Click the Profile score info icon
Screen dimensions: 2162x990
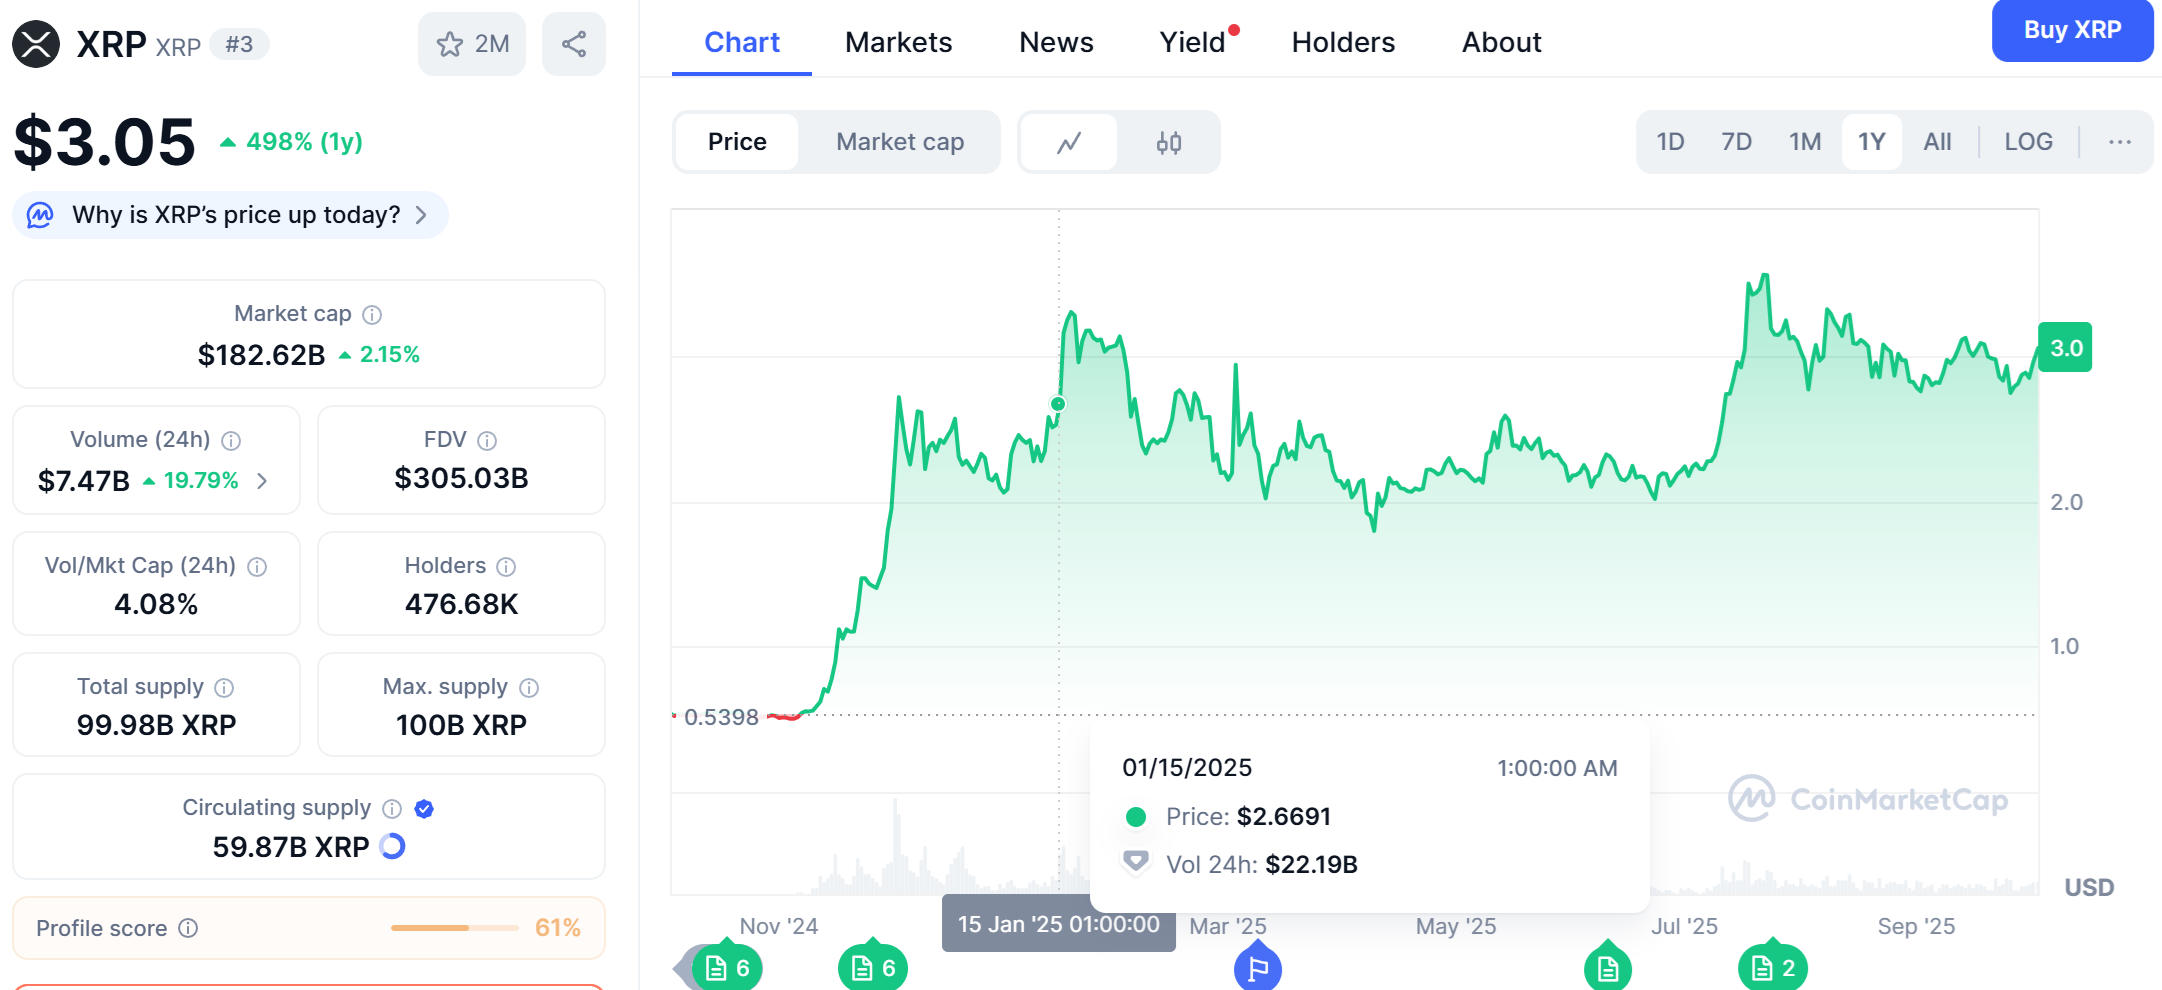coord(188,928)
